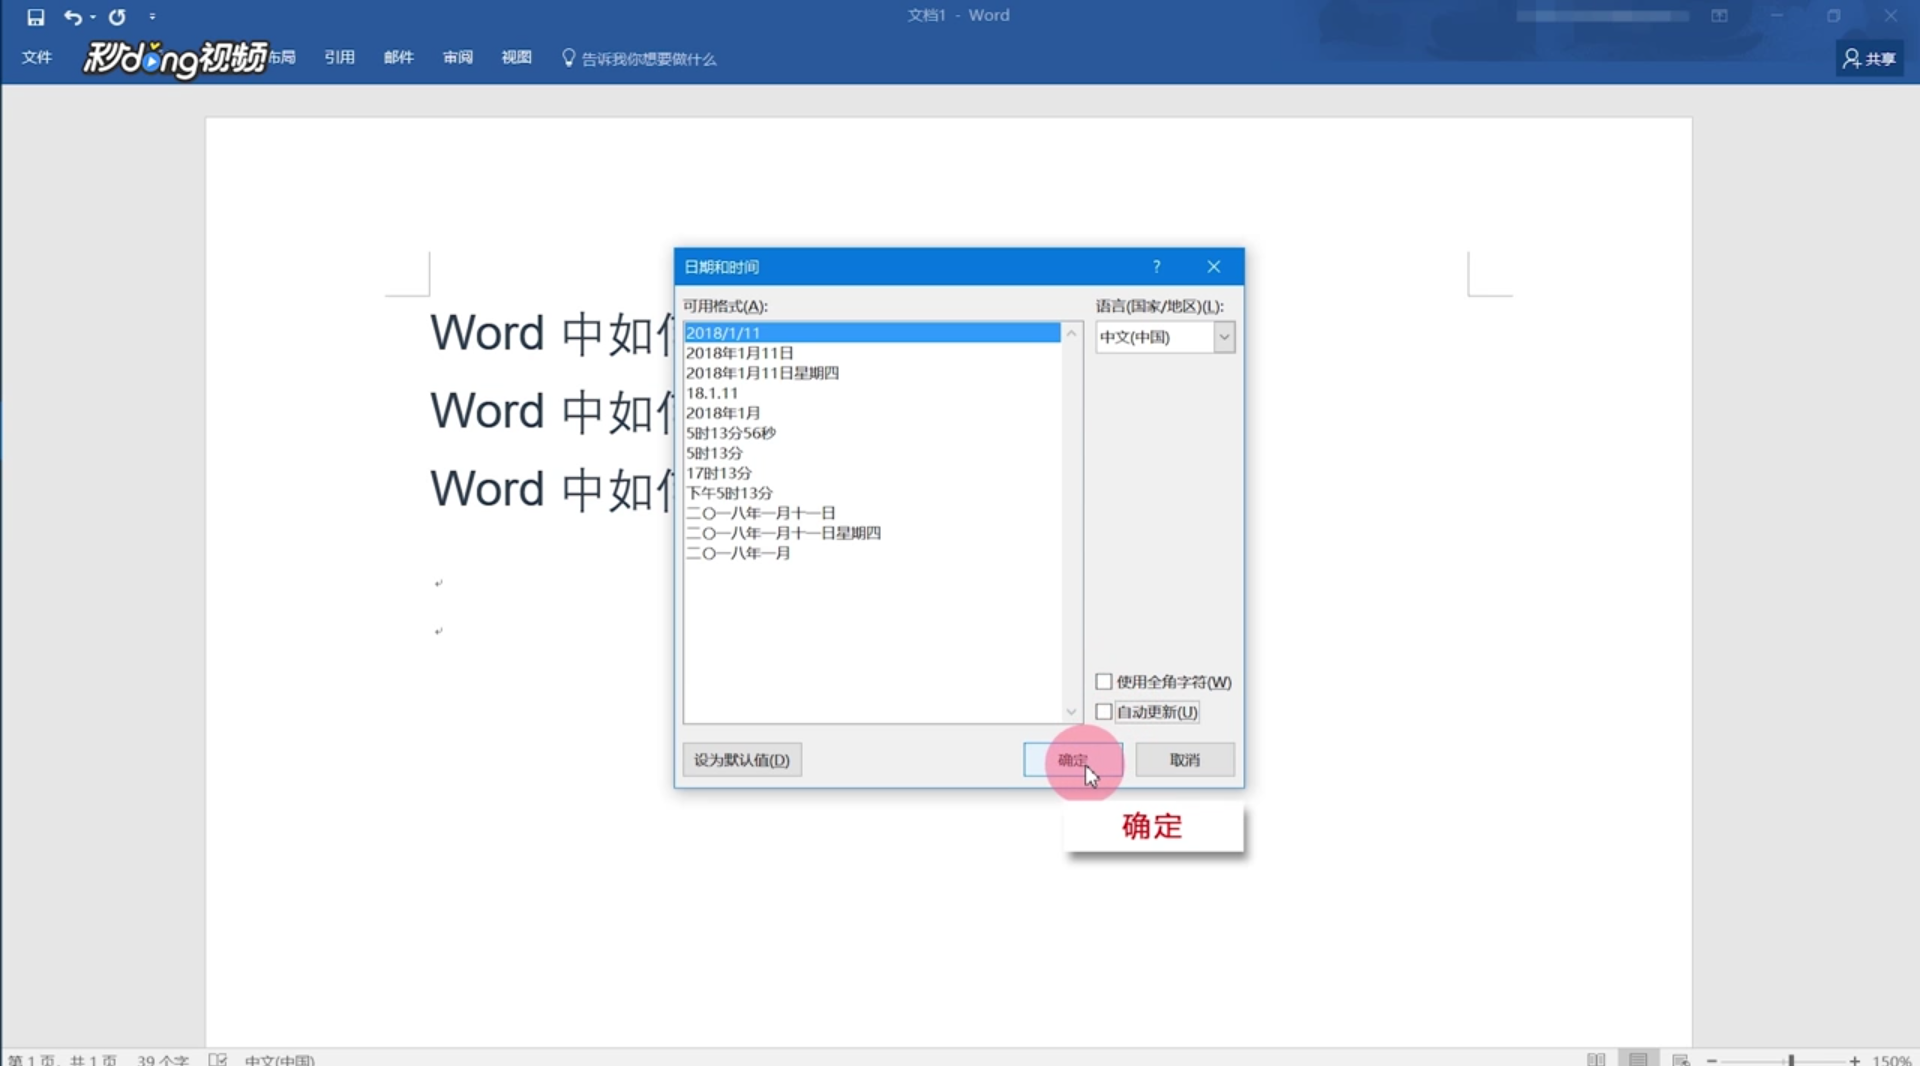This screenshot has height=1066, width=1920.
Task: Close the 日期和时间 dialog with X
Action: (1213, 266)
